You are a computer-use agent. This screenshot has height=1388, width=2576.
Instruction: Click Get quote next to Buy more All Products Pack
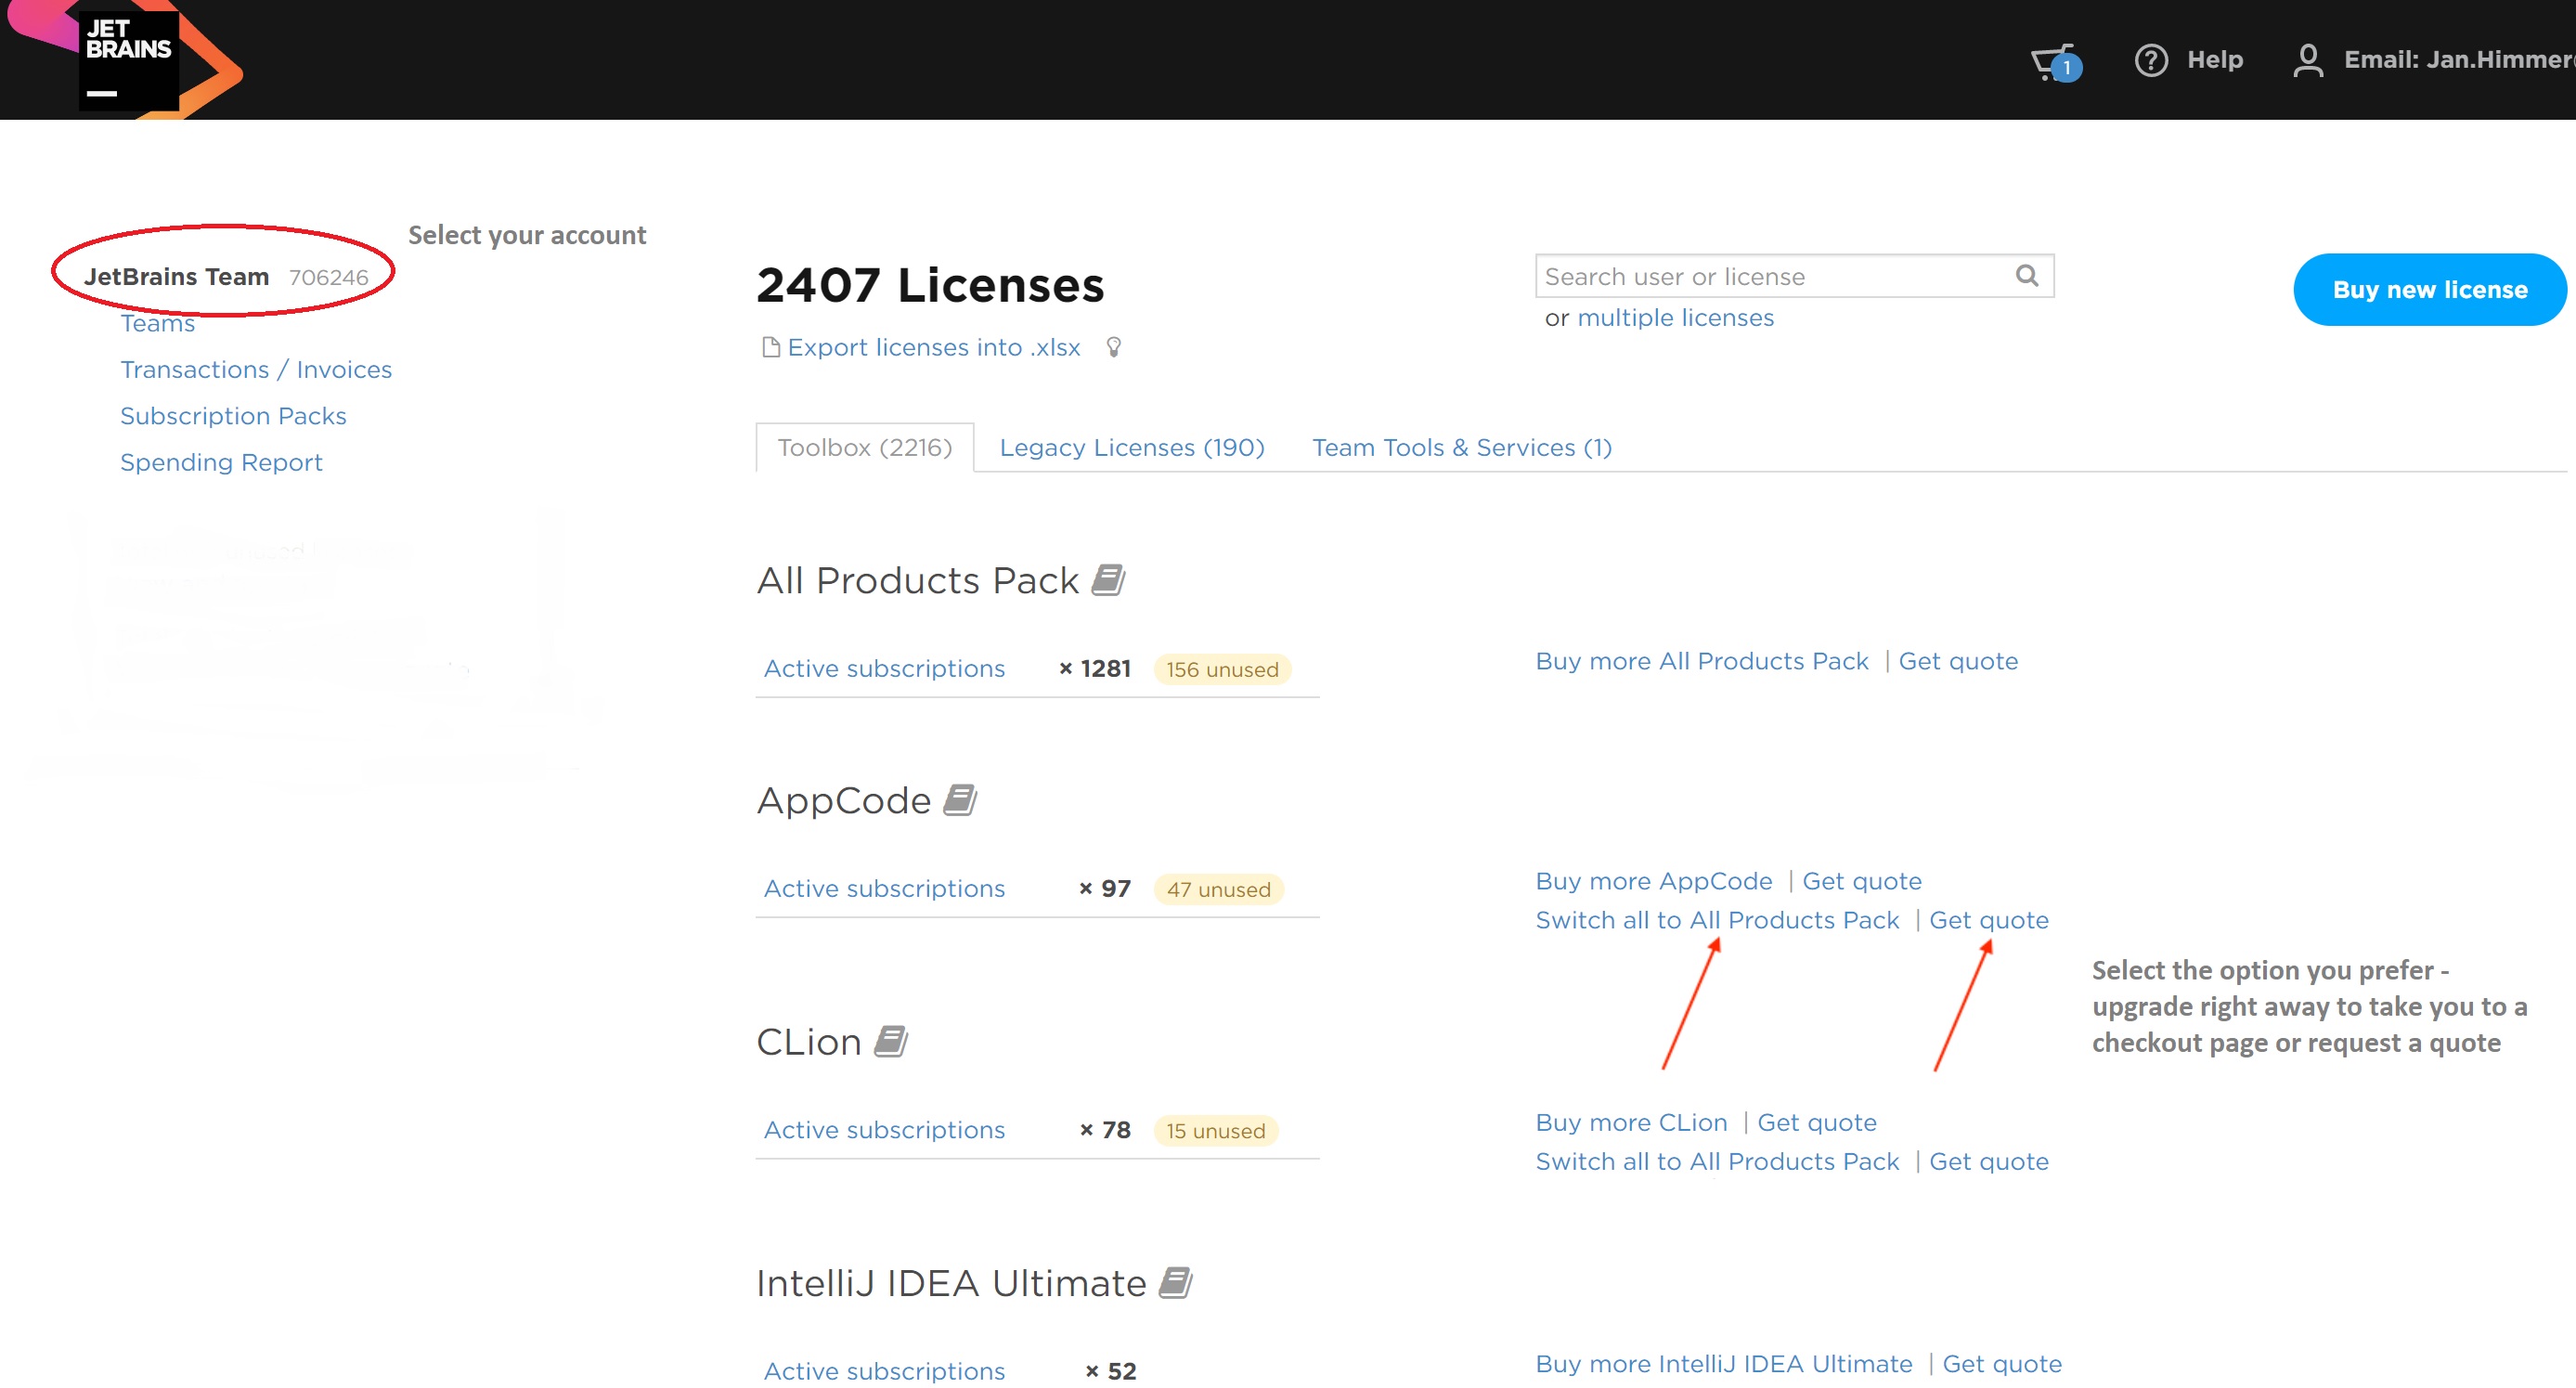(x=1958, y=661)
